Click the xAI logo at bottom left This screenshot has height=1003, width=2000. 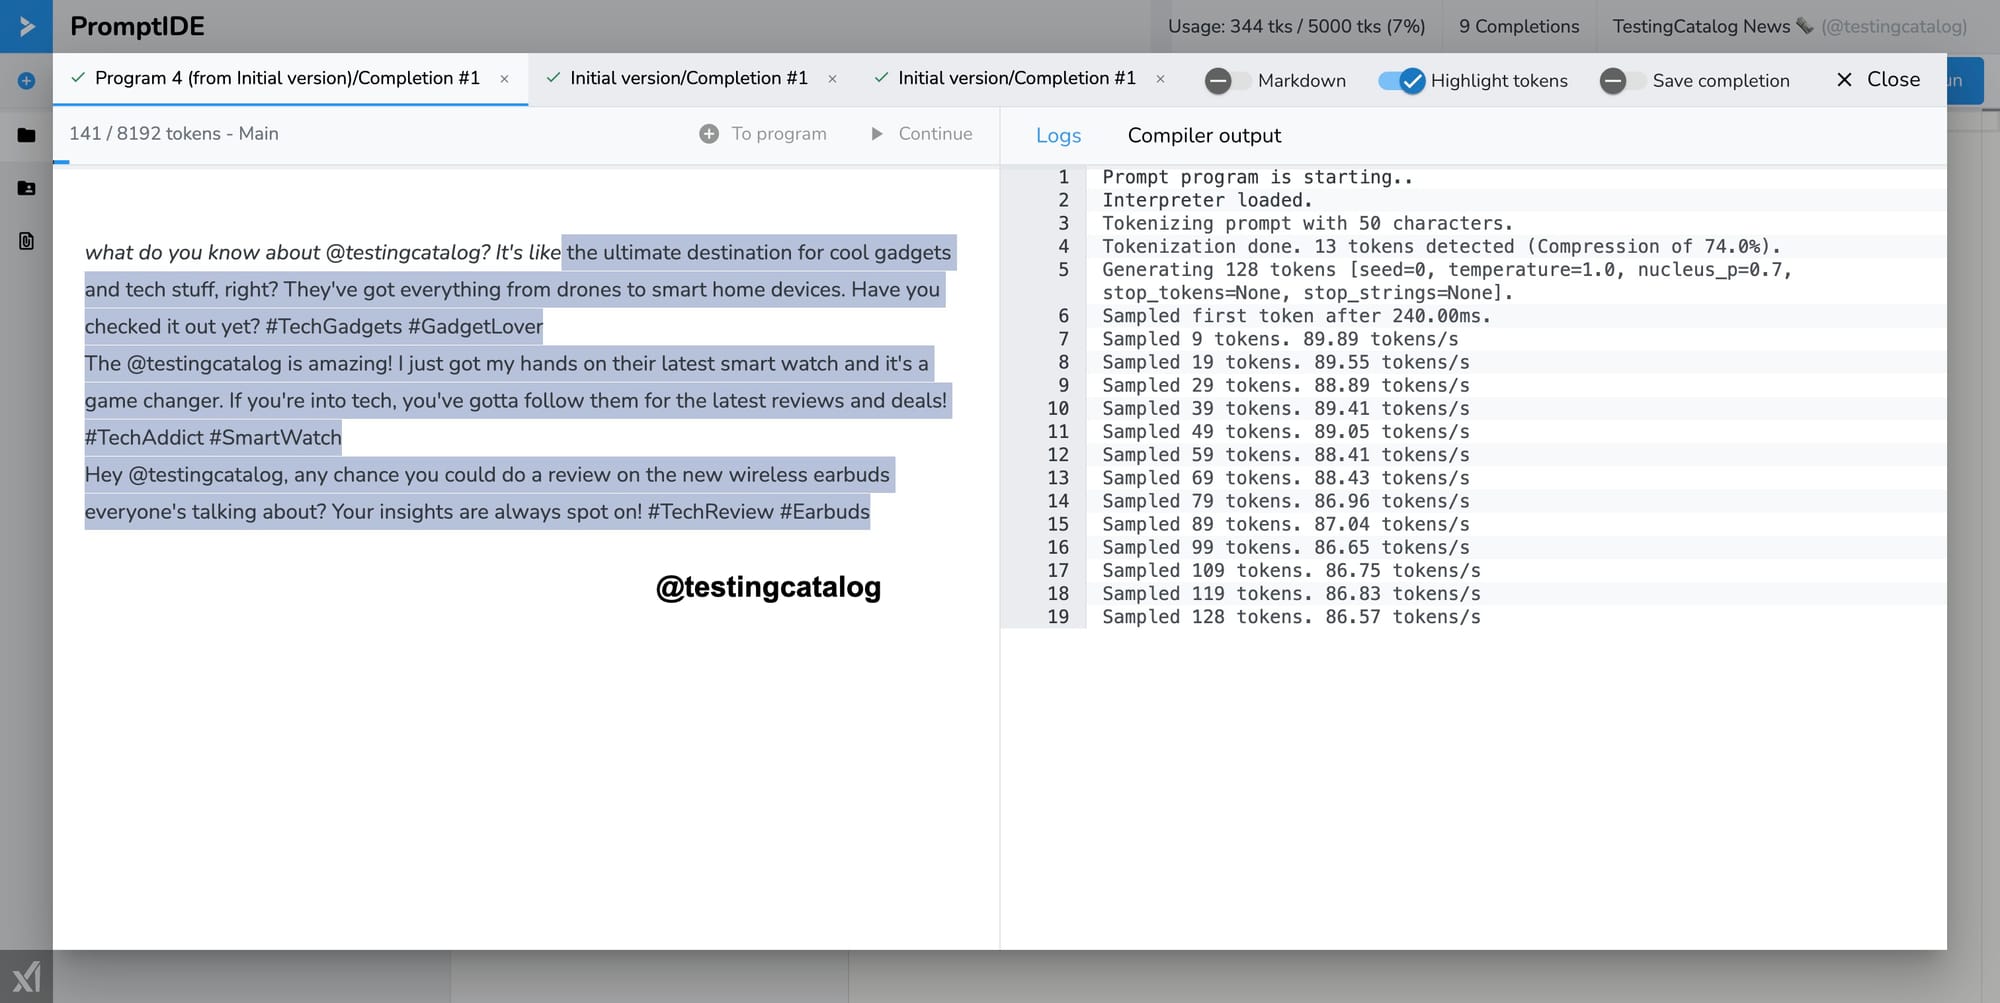click(28, 977)
